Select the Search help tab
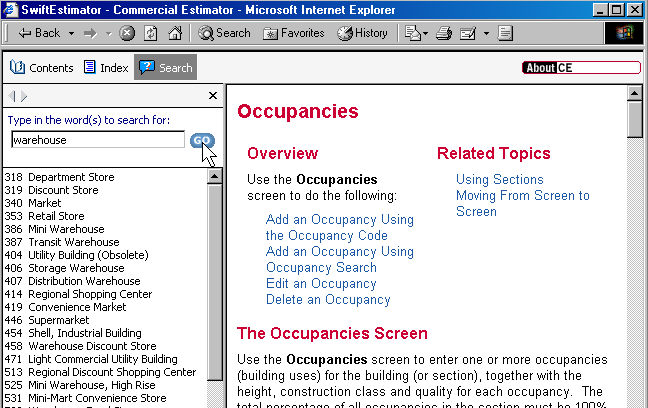 coord(165,67)
